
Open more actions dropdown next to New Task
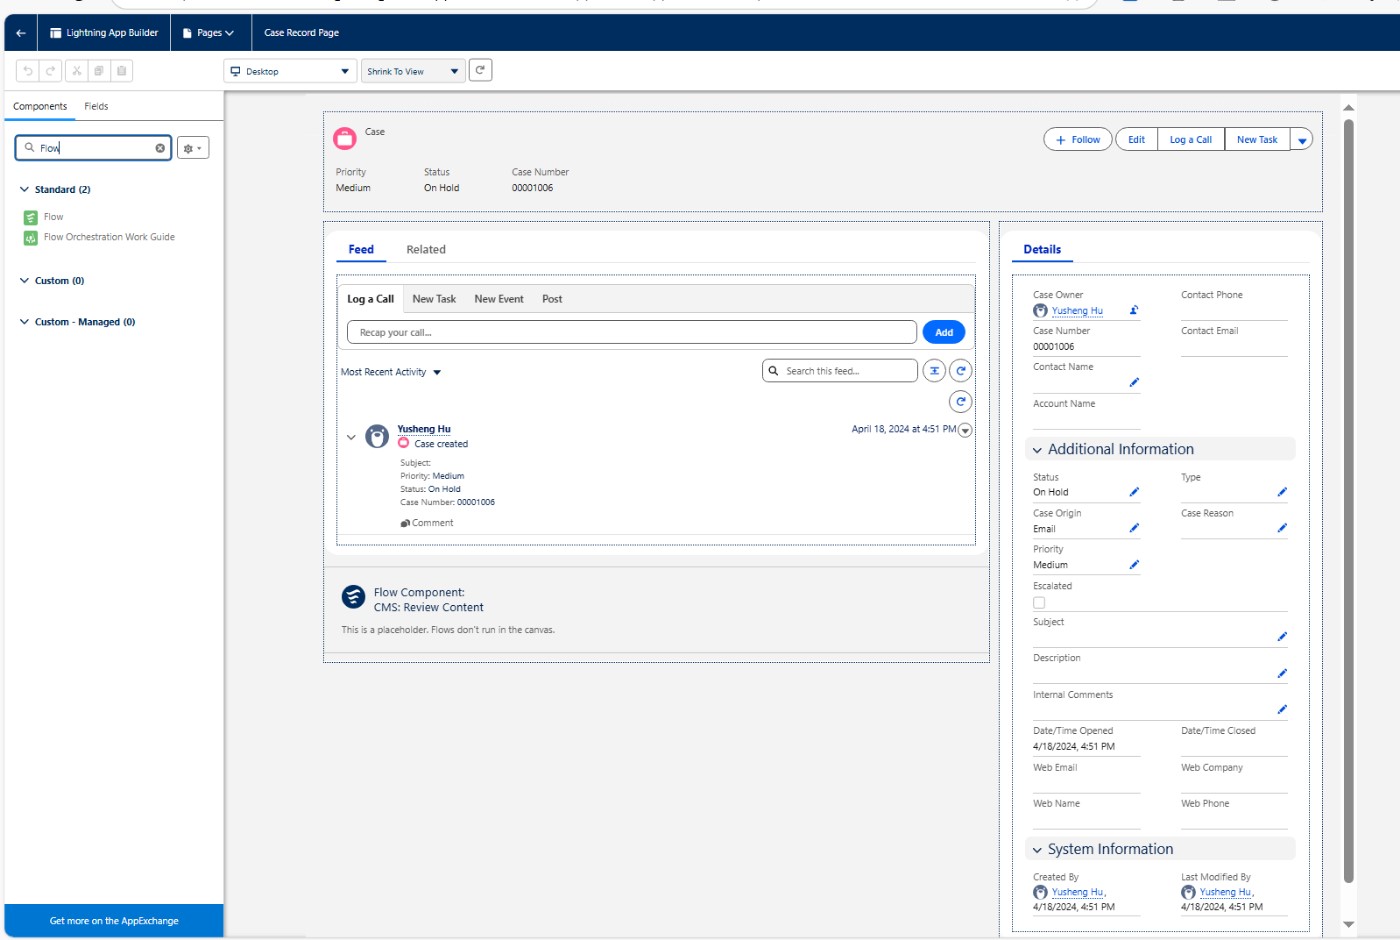point(1302,140)
